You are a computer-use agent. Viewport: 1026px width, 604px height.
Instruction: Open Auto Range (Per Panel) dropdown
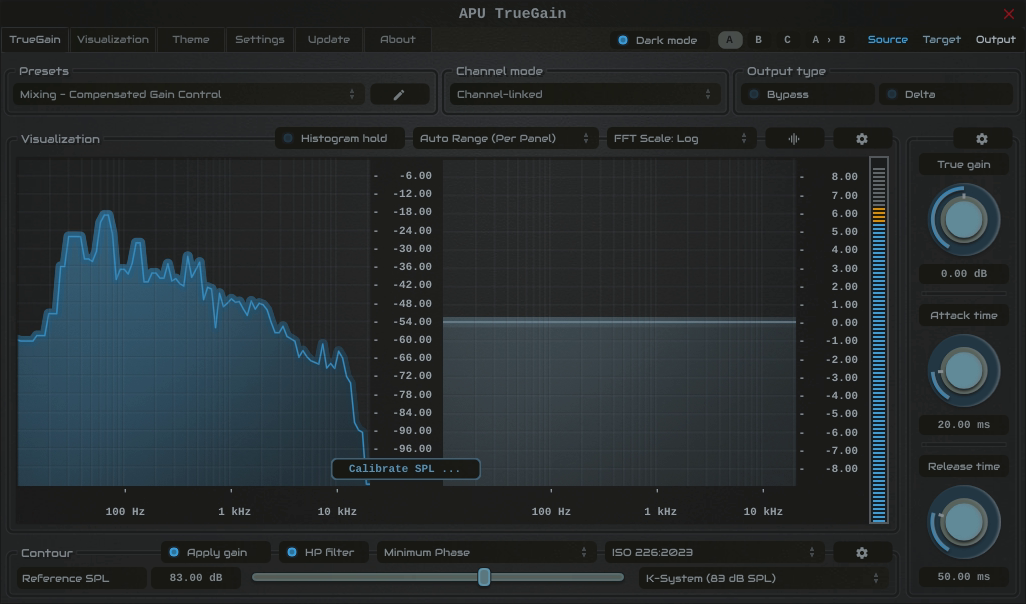click(505, 139)
